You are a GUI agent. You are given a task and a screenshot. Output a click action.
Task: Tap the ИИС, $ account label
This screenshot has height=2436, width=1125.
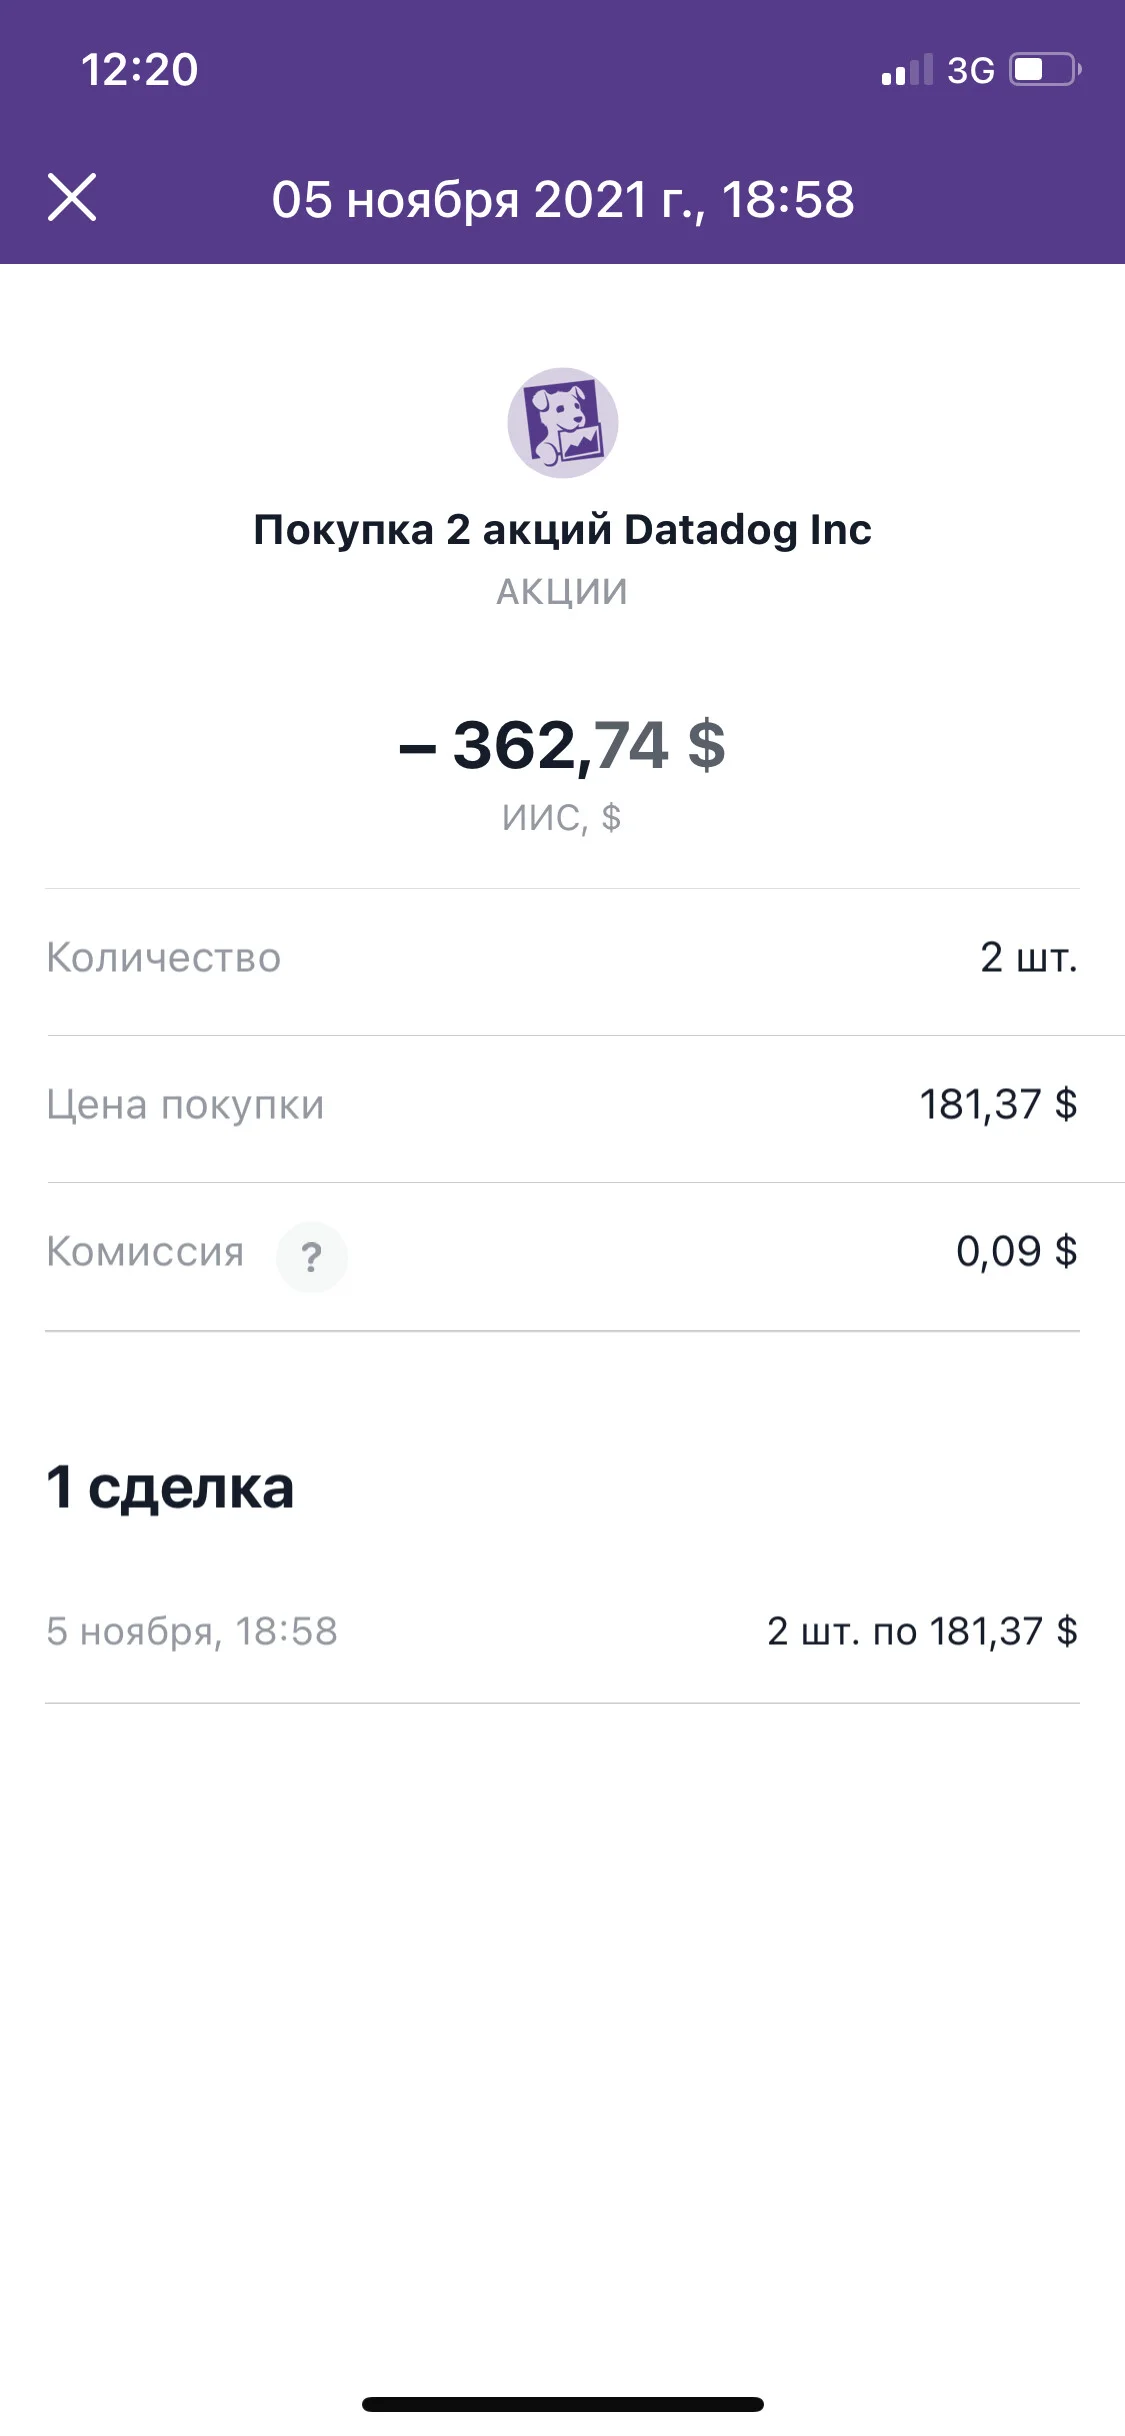pyautogui.click(x=562, y=818)
